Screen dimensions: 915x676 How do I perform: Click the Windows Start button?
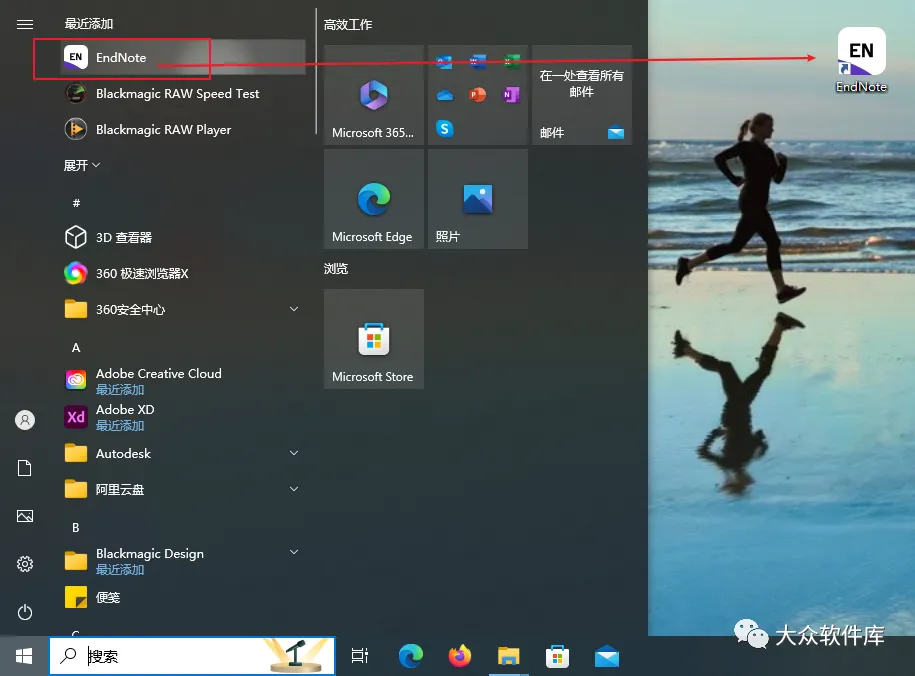(23, 656)
